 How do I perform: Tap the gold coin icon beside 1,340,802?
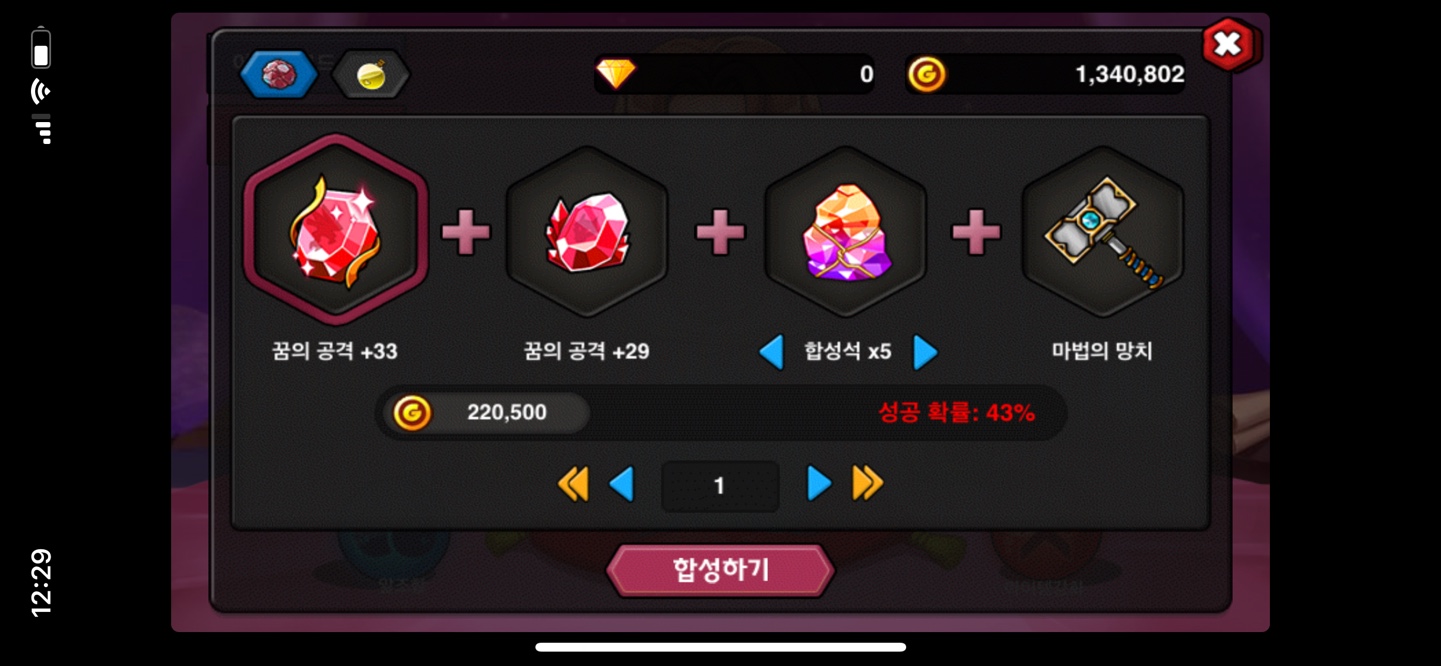[x=927, y=74]
